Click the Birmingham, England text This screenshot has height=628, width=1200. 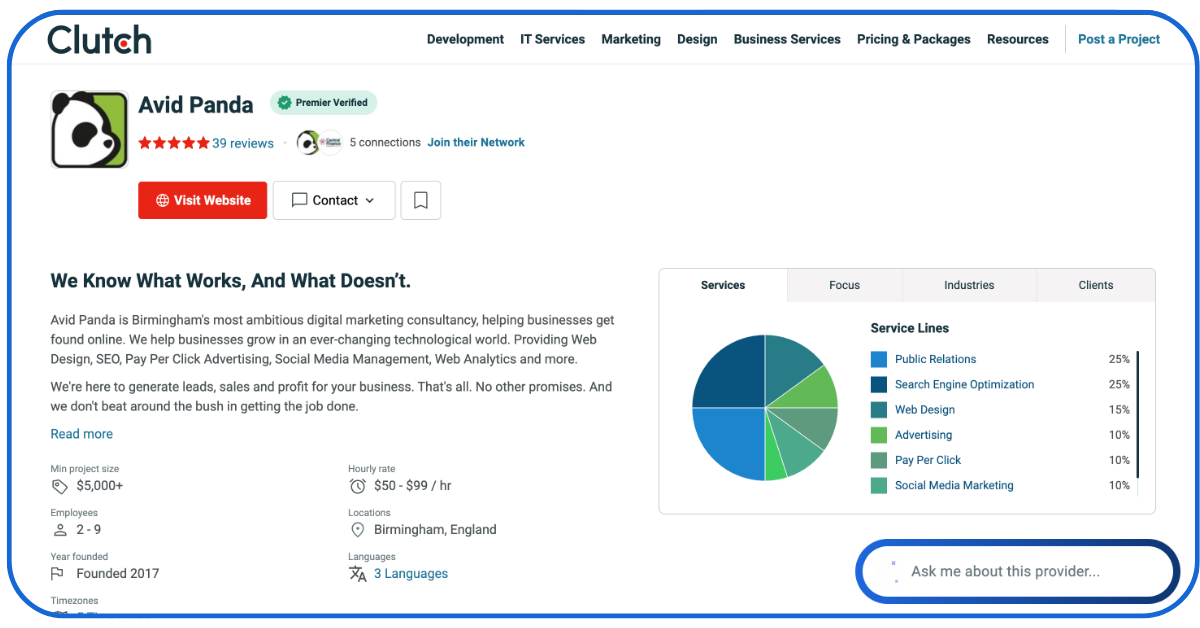435,530
